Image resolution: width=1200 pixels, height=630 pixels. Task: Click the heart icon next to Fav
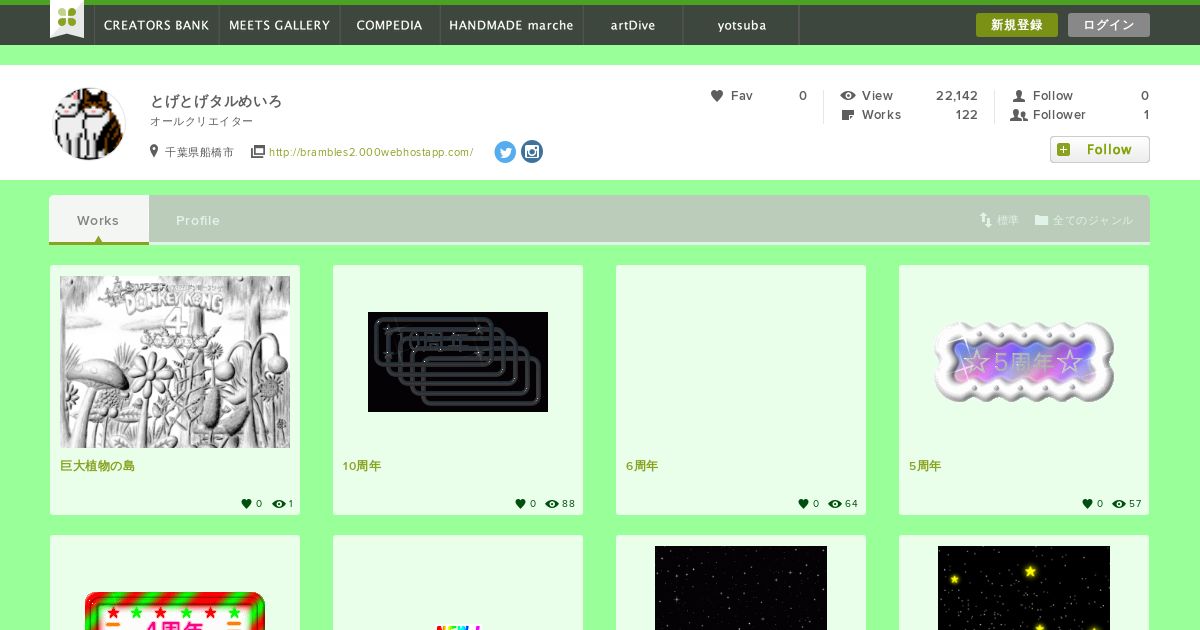click(717, 96)
